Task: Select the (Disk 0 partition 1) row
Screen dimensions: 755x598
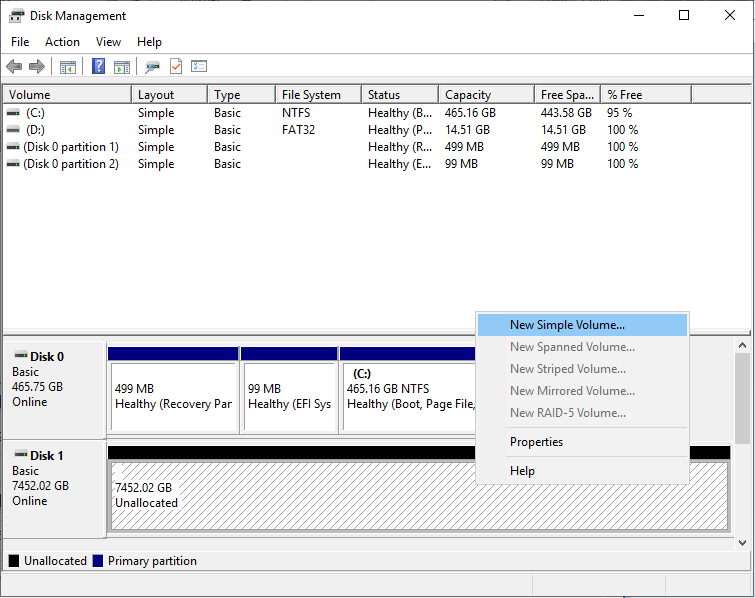Action: [347, 147]
